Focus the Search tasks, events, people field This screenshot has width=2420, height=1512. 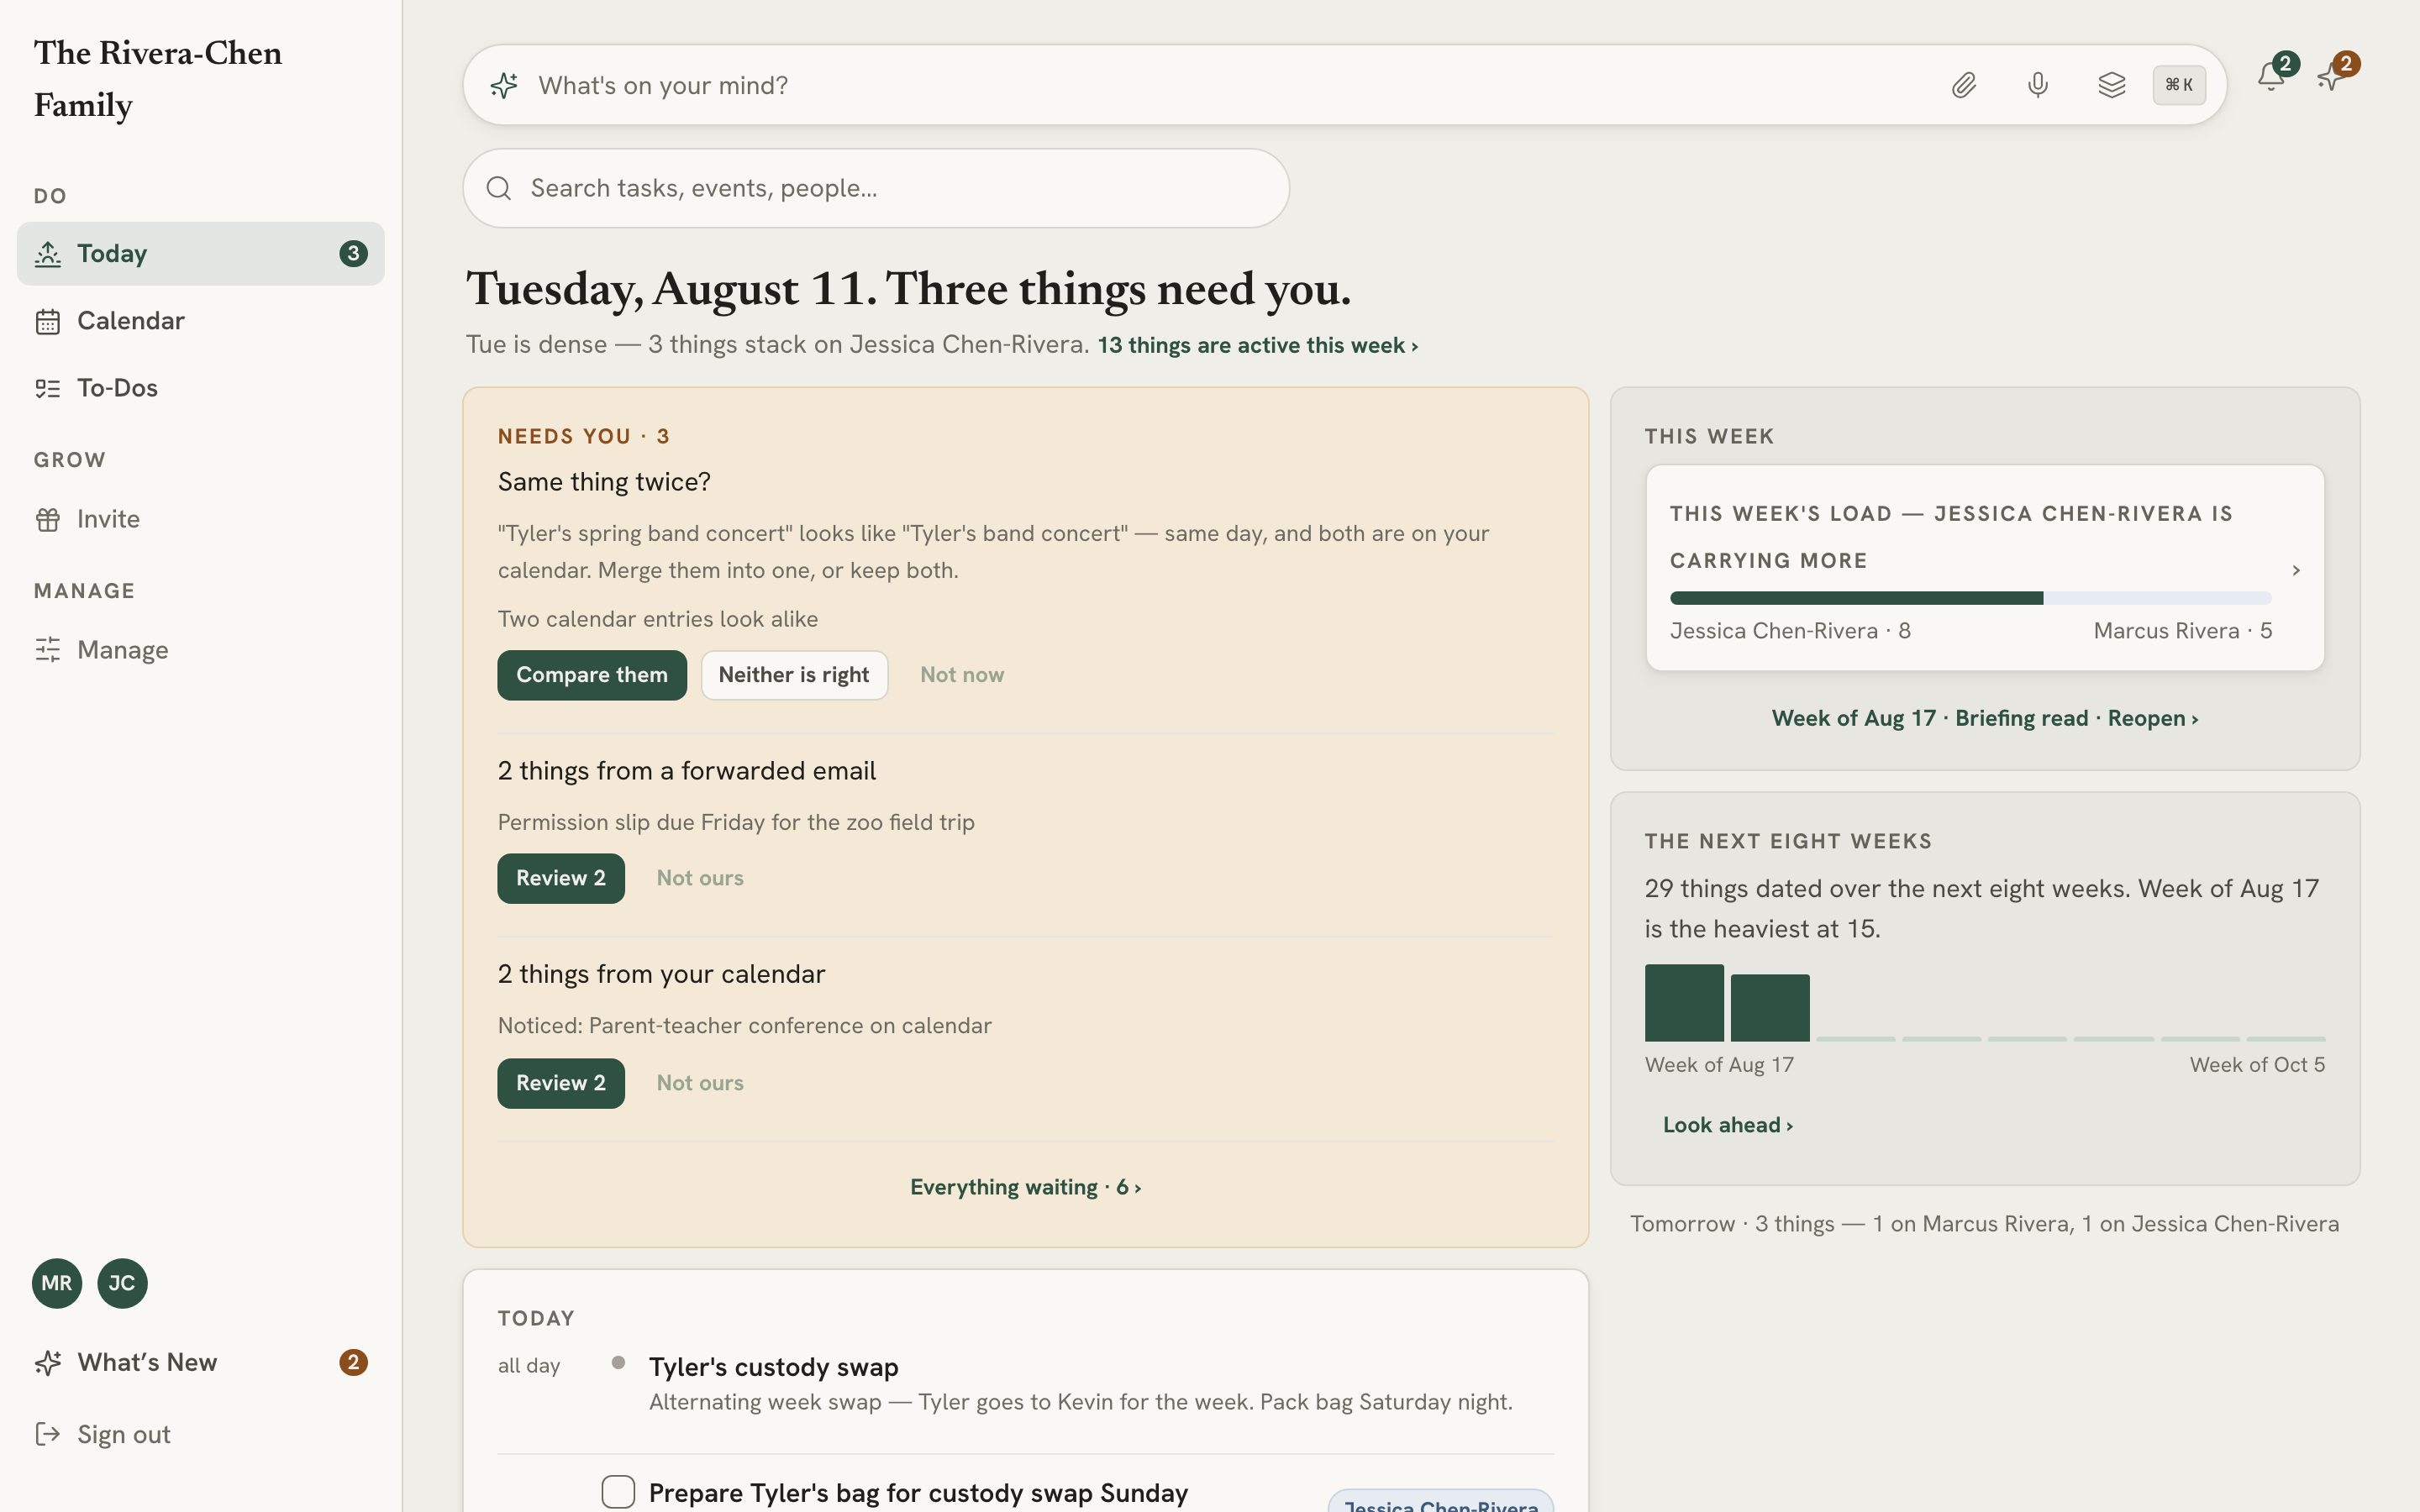coord(876,188)
